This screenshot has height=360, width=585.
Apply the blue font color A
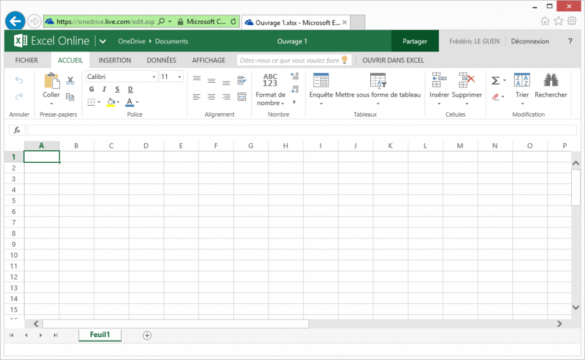tap(129, 102)
